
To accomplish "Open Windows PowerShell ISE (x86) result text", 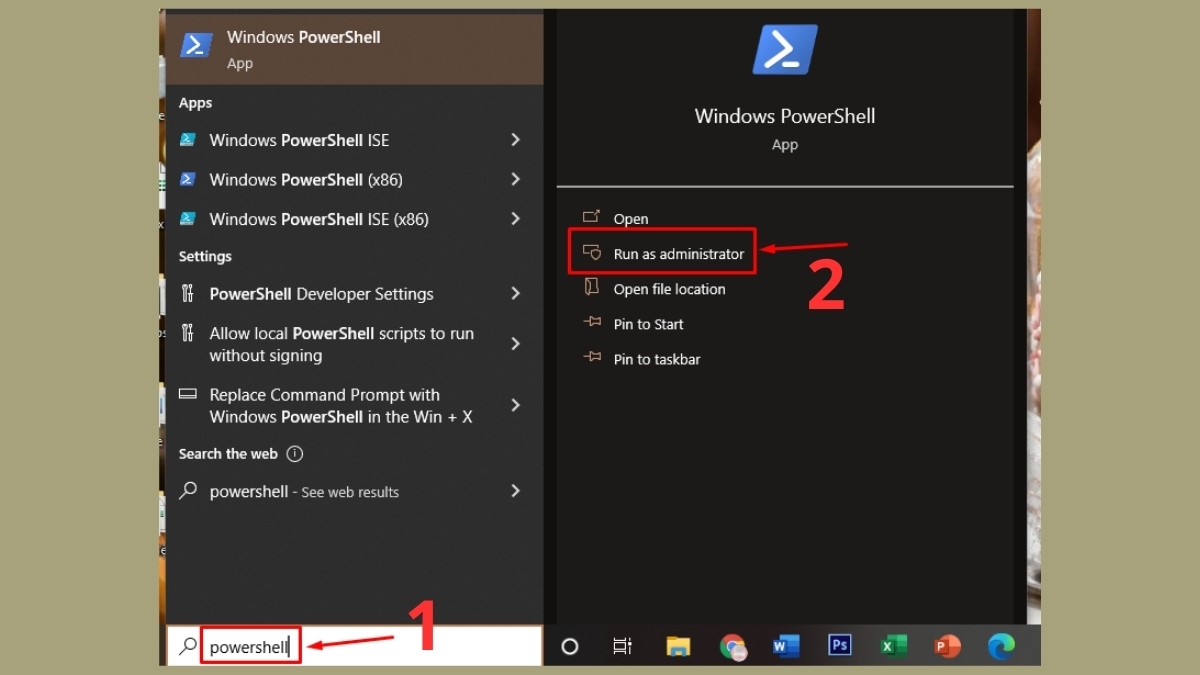I will coord(319,219).
